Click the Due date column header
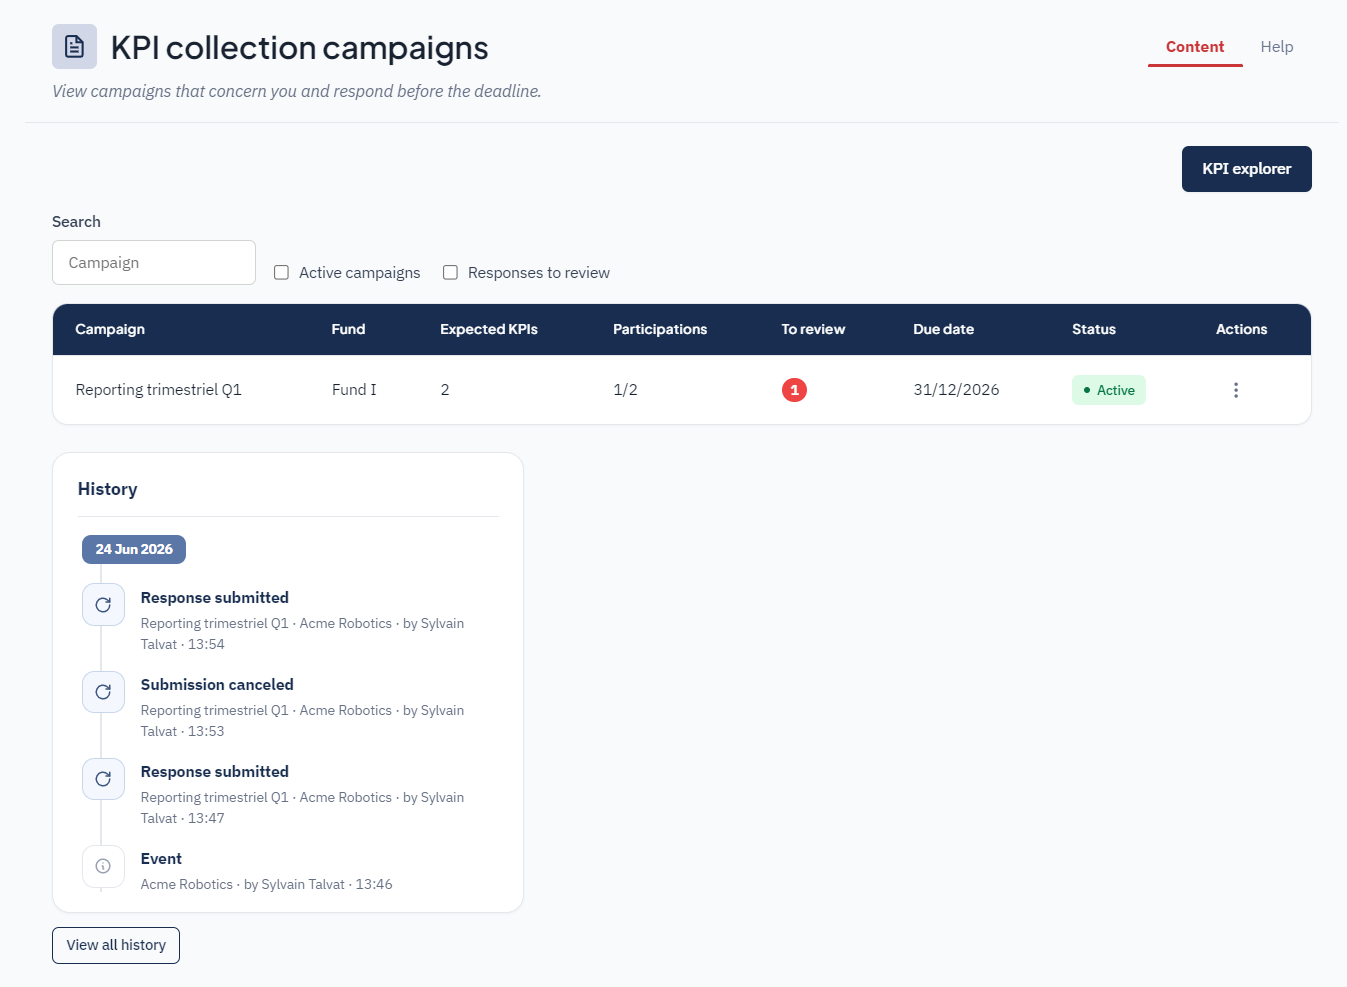 [x=943, y=329]
